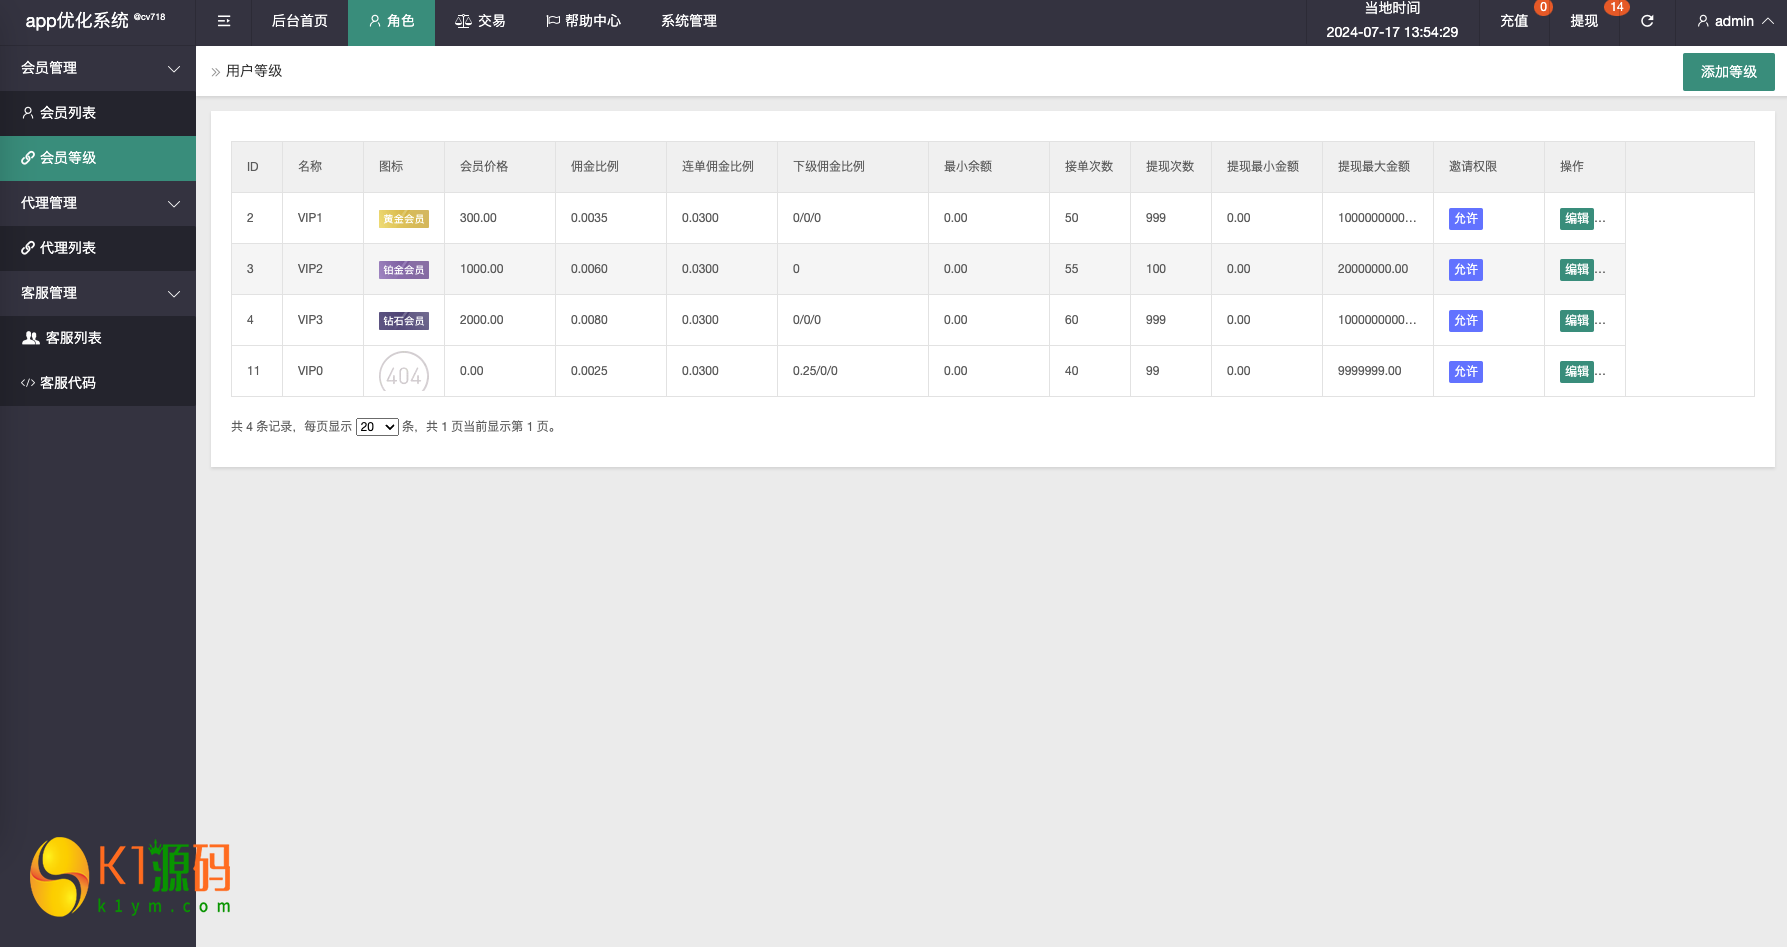This screenshot has width=1787, height=947.
Task: Open the 系统管理 menu
Action: [x=689, y=22]
